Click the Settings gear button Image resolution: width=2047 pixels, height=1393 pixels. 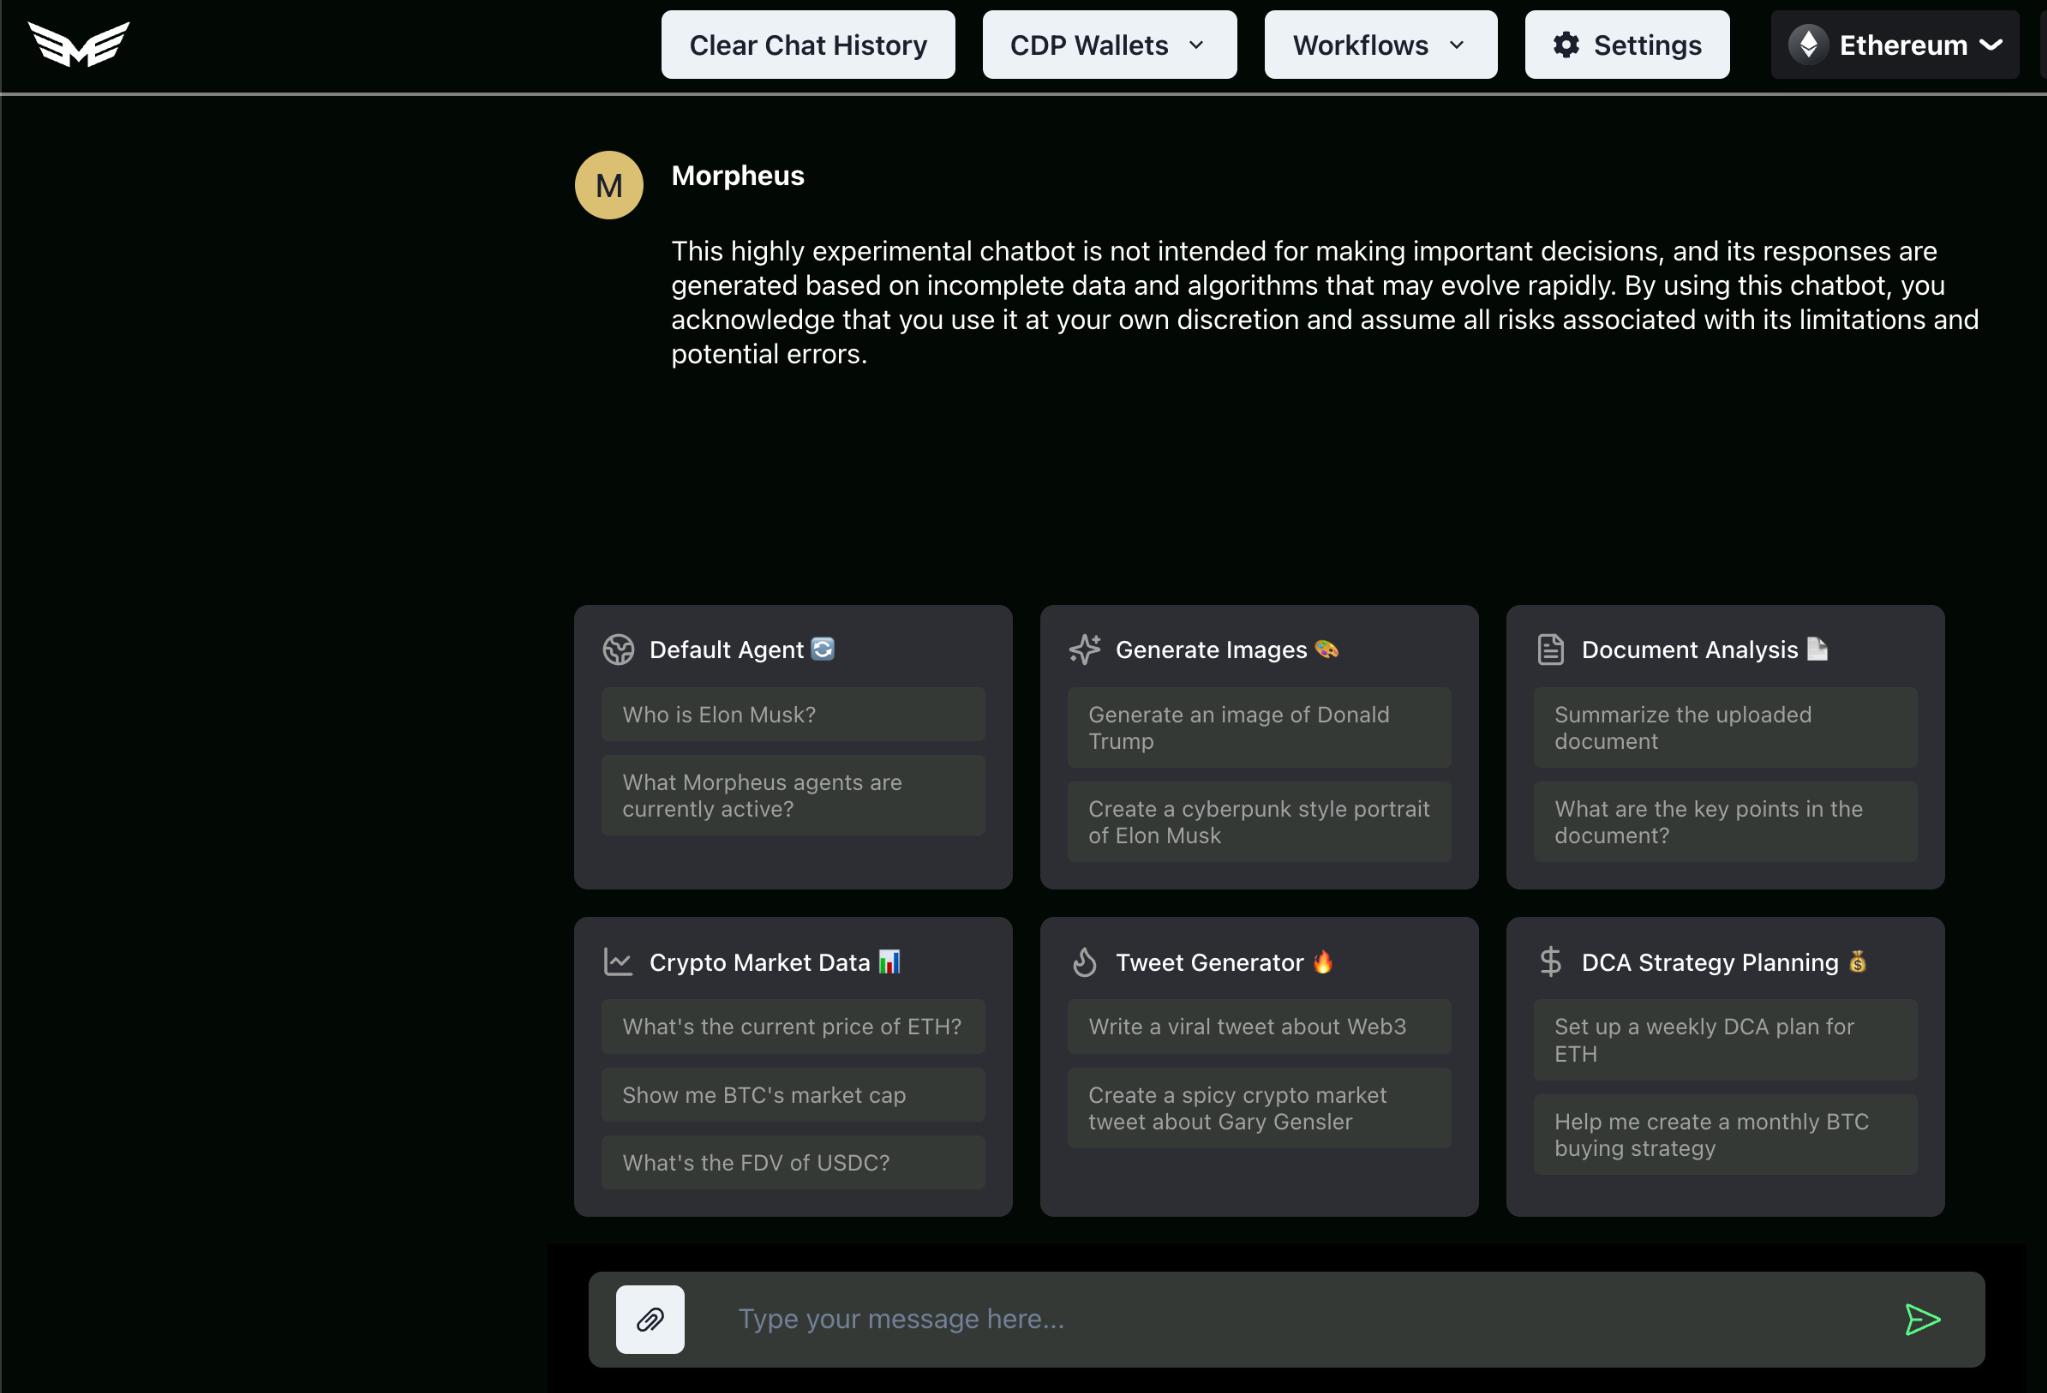(x=1626, y=44)
